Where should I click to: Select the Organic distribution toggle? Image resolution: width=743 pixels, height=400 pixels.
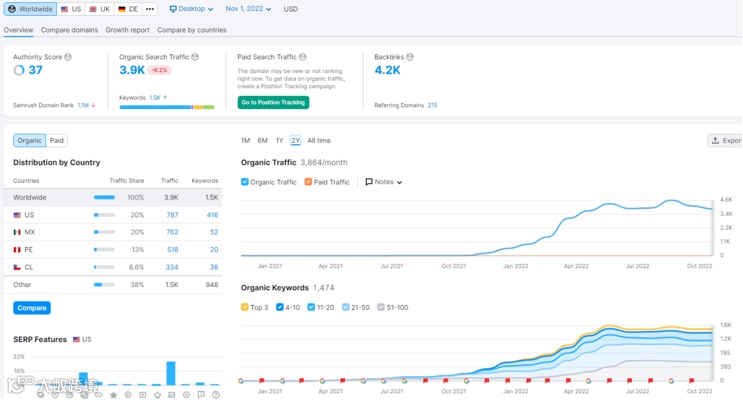tap(29, 141)
